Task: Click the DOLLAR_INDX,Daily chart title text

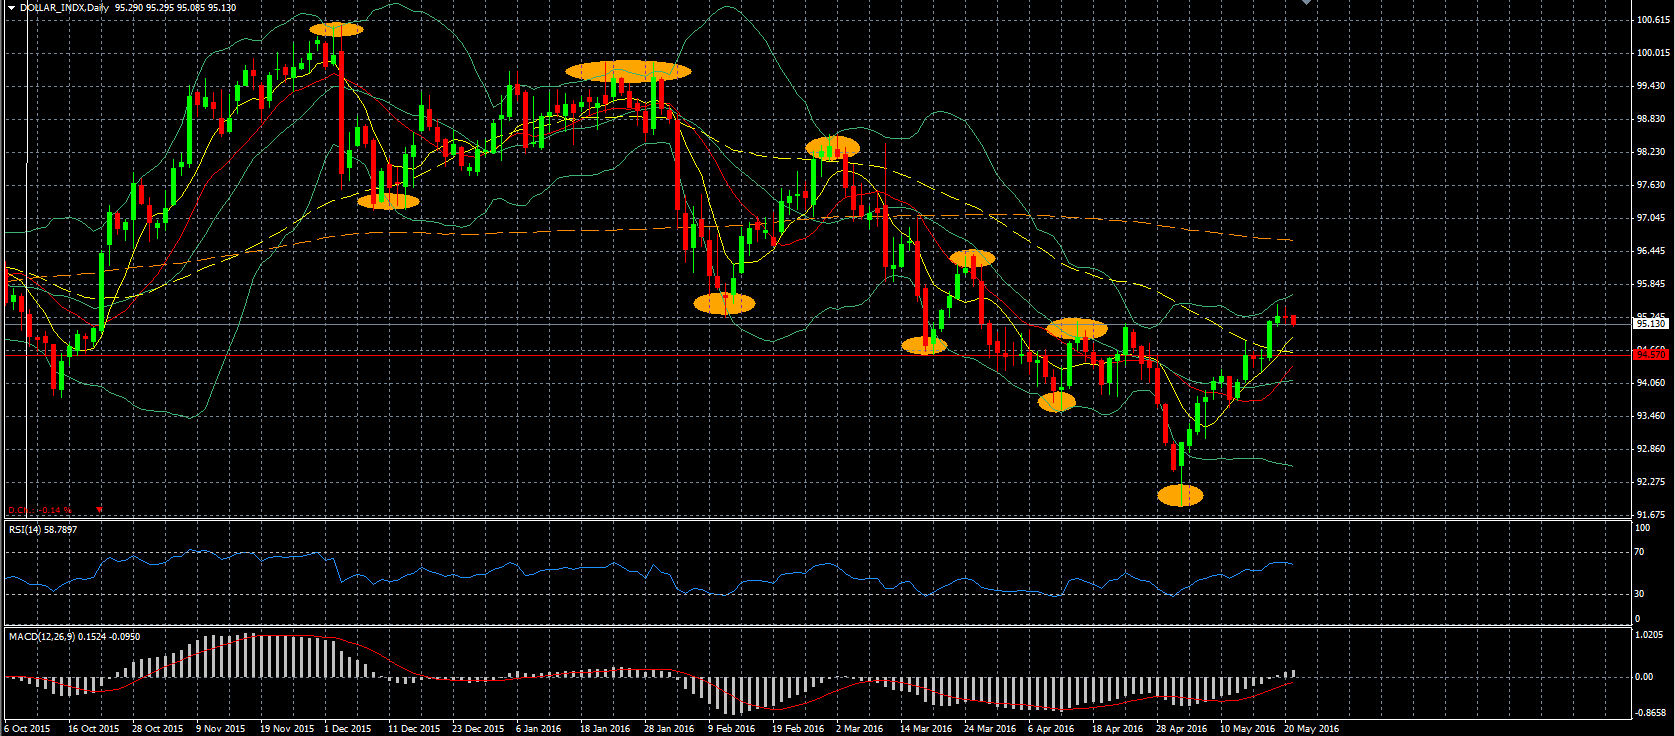Action: click(x=64, y=8)
